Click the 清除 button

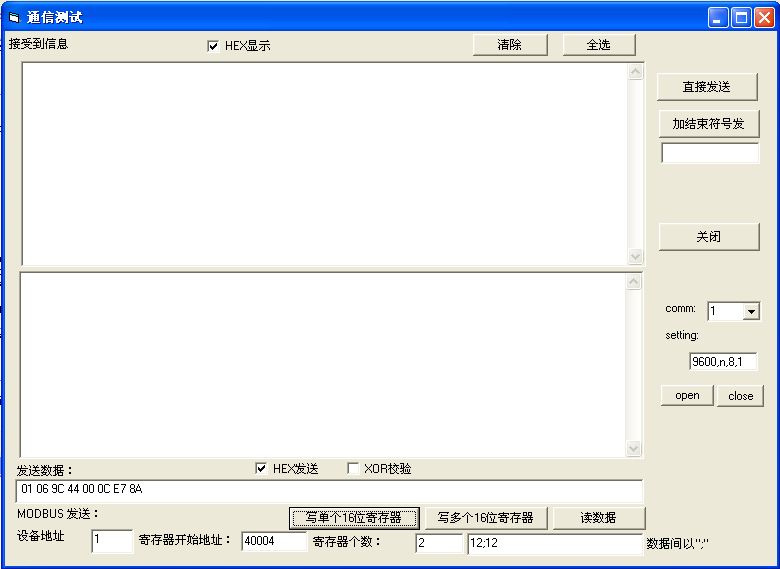click(x=510, y=45)
